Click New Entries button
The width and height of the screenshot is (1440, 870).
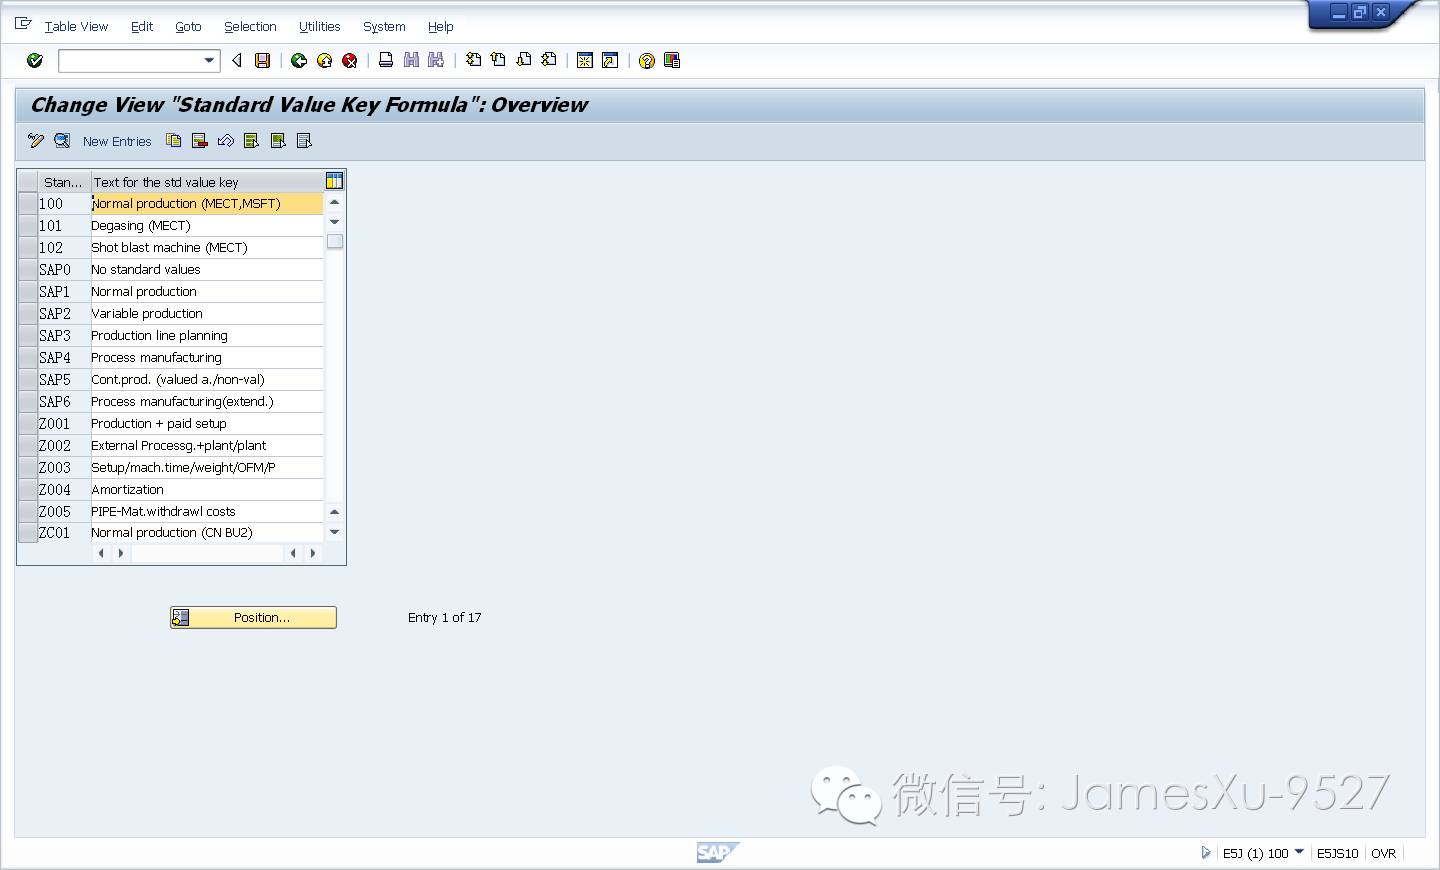tap(117, 142)
